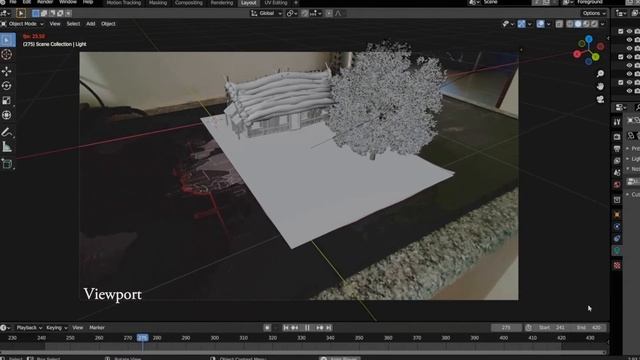The width and height of the screenshot is (640, 360).
Task: Open the Object Constraints properties tab
Action: [617, 238]
